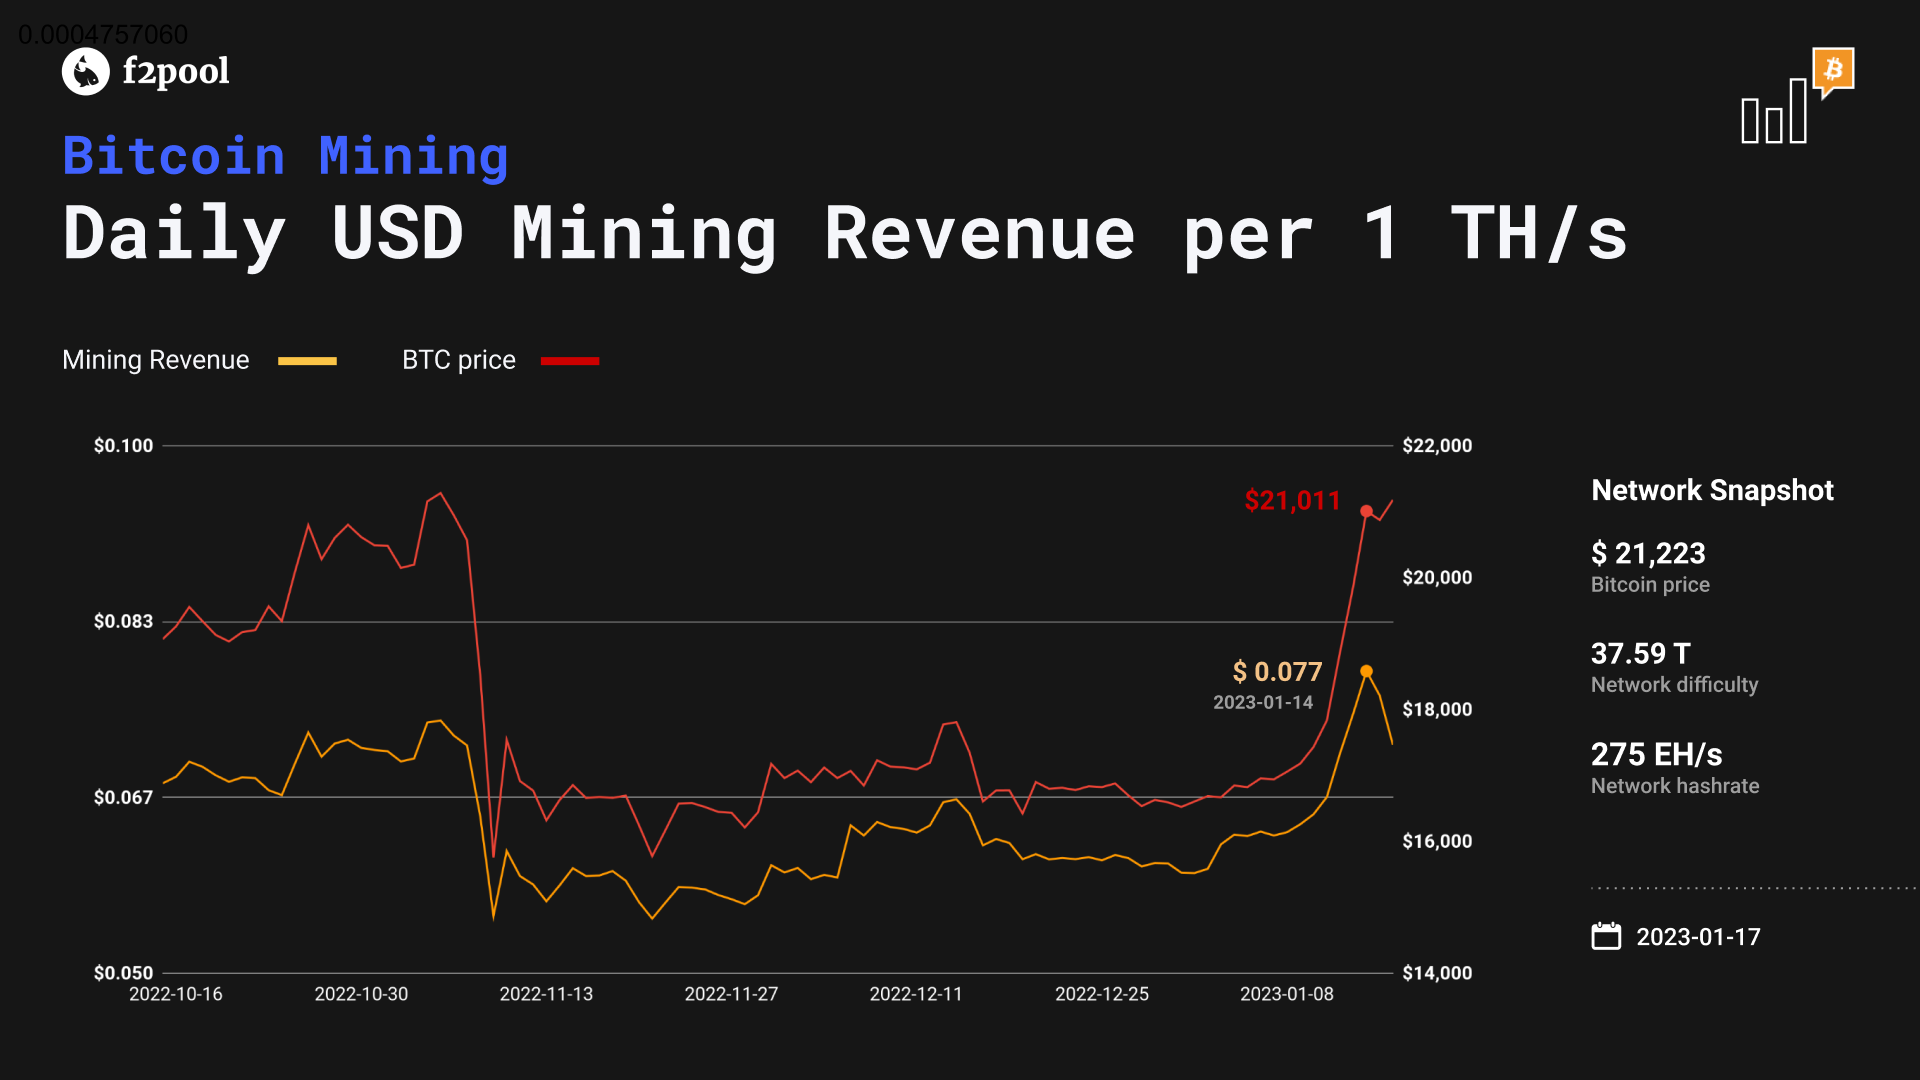The image size is (1920, 1080).
Task: Click the $0.083 left axis label
Action: coord(124,622)
